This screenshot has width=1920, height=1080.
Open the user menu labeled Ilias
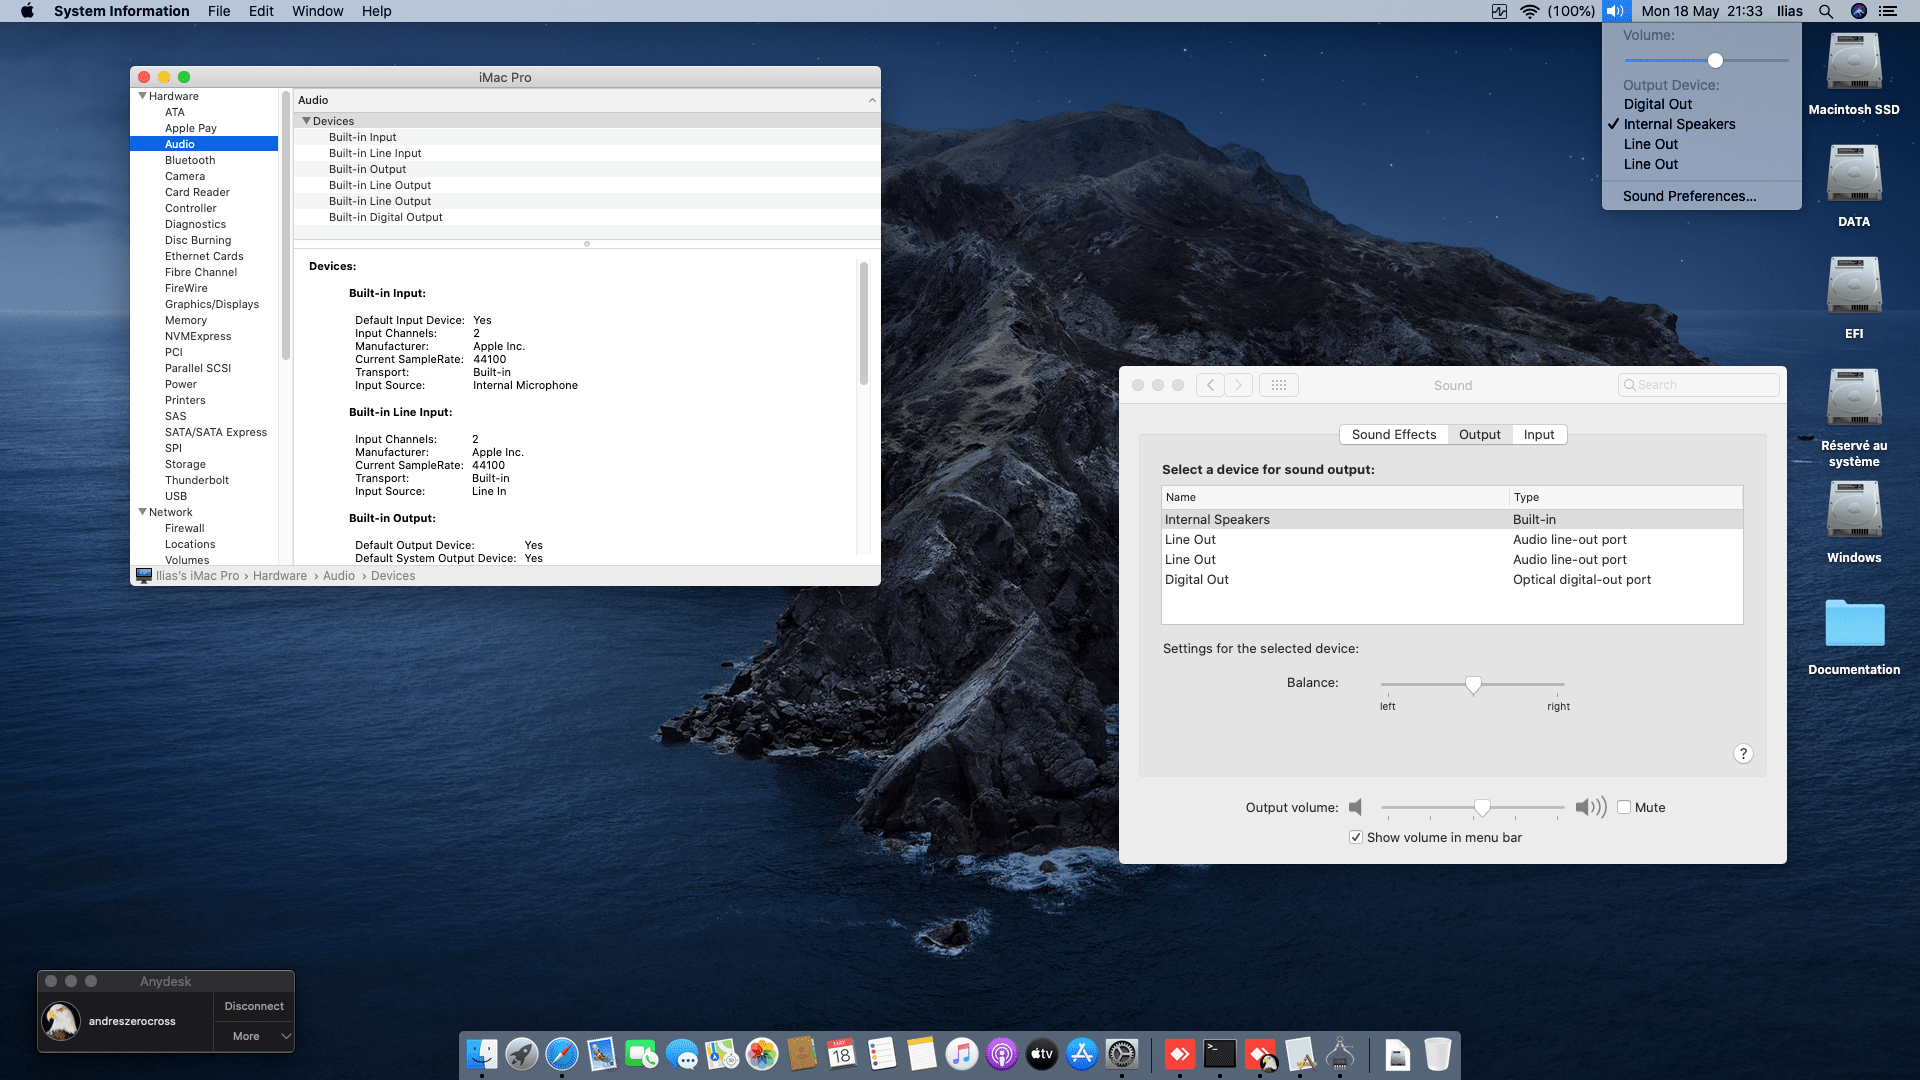[1790, 11]
